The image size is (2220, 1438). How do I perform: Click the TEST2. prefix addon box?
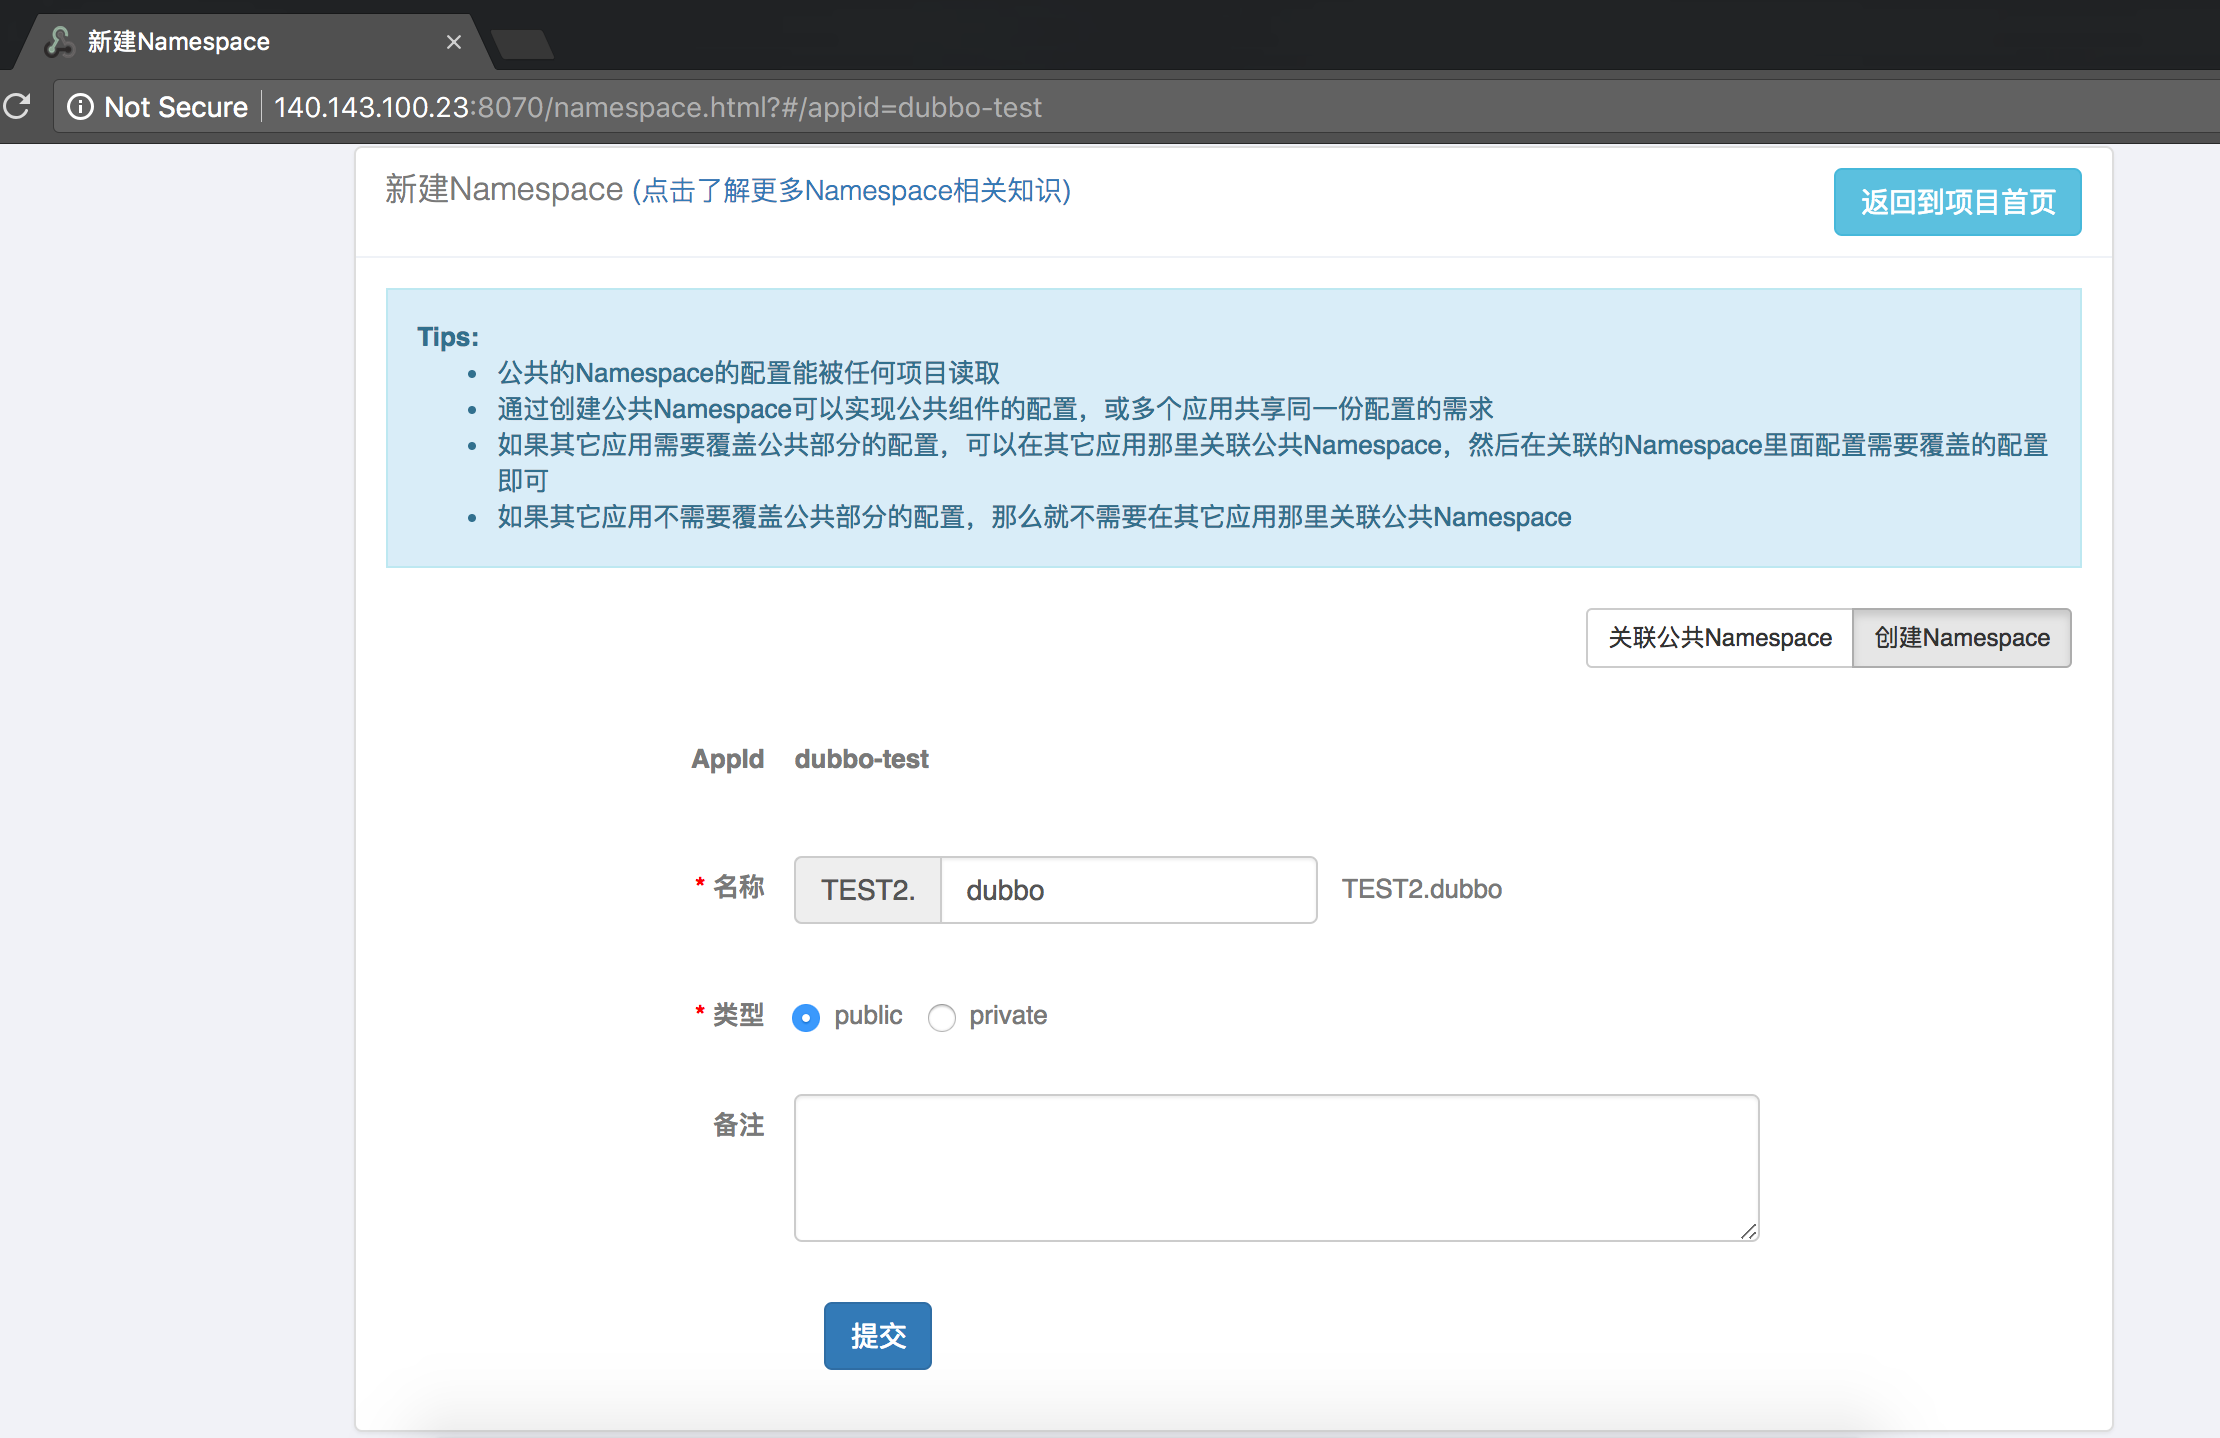(x=867, y=890)
